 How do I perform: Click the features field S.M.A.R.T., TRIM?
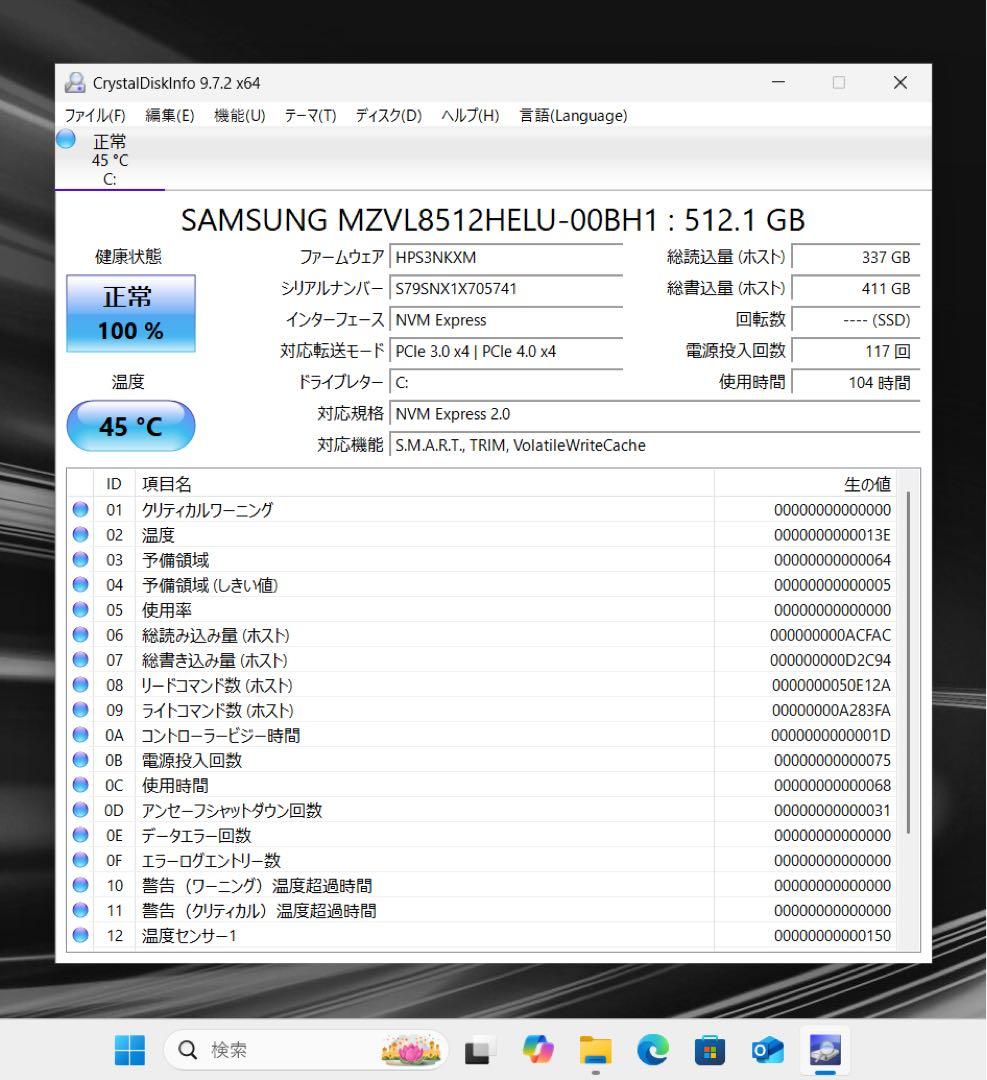(x=655, y=445)
